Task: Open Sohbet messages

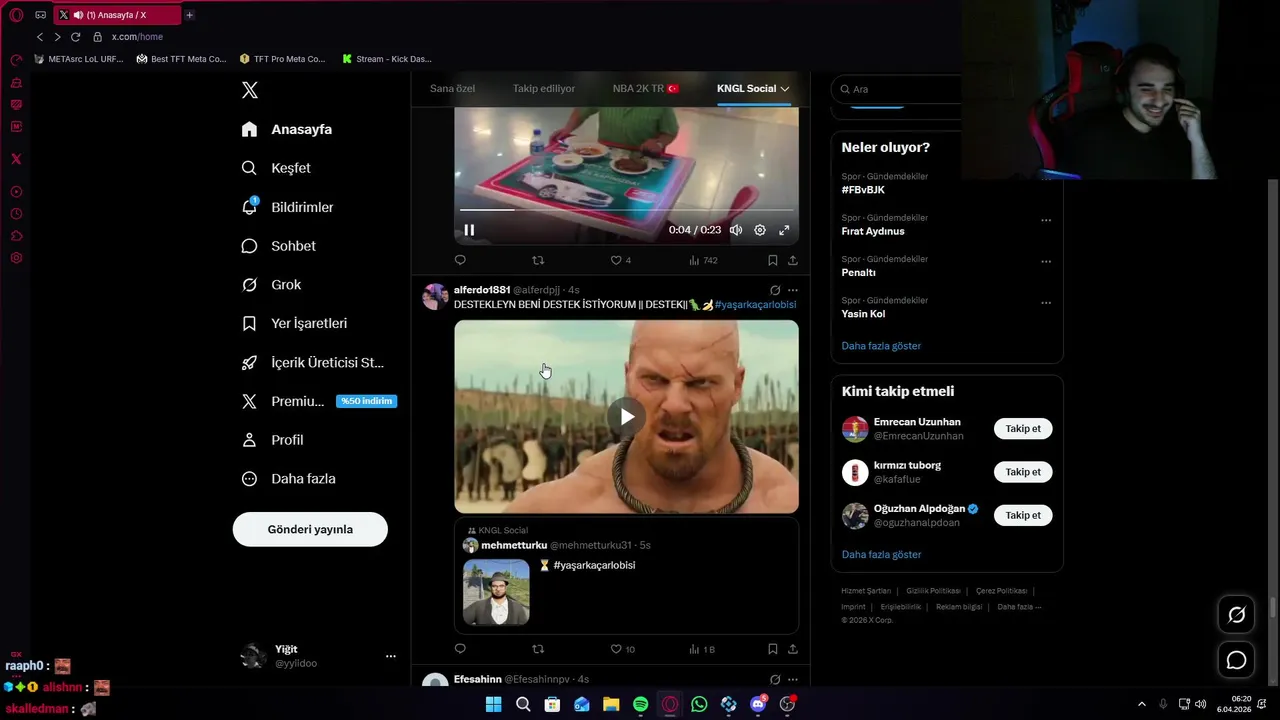Action: click(x=279, y=246)
